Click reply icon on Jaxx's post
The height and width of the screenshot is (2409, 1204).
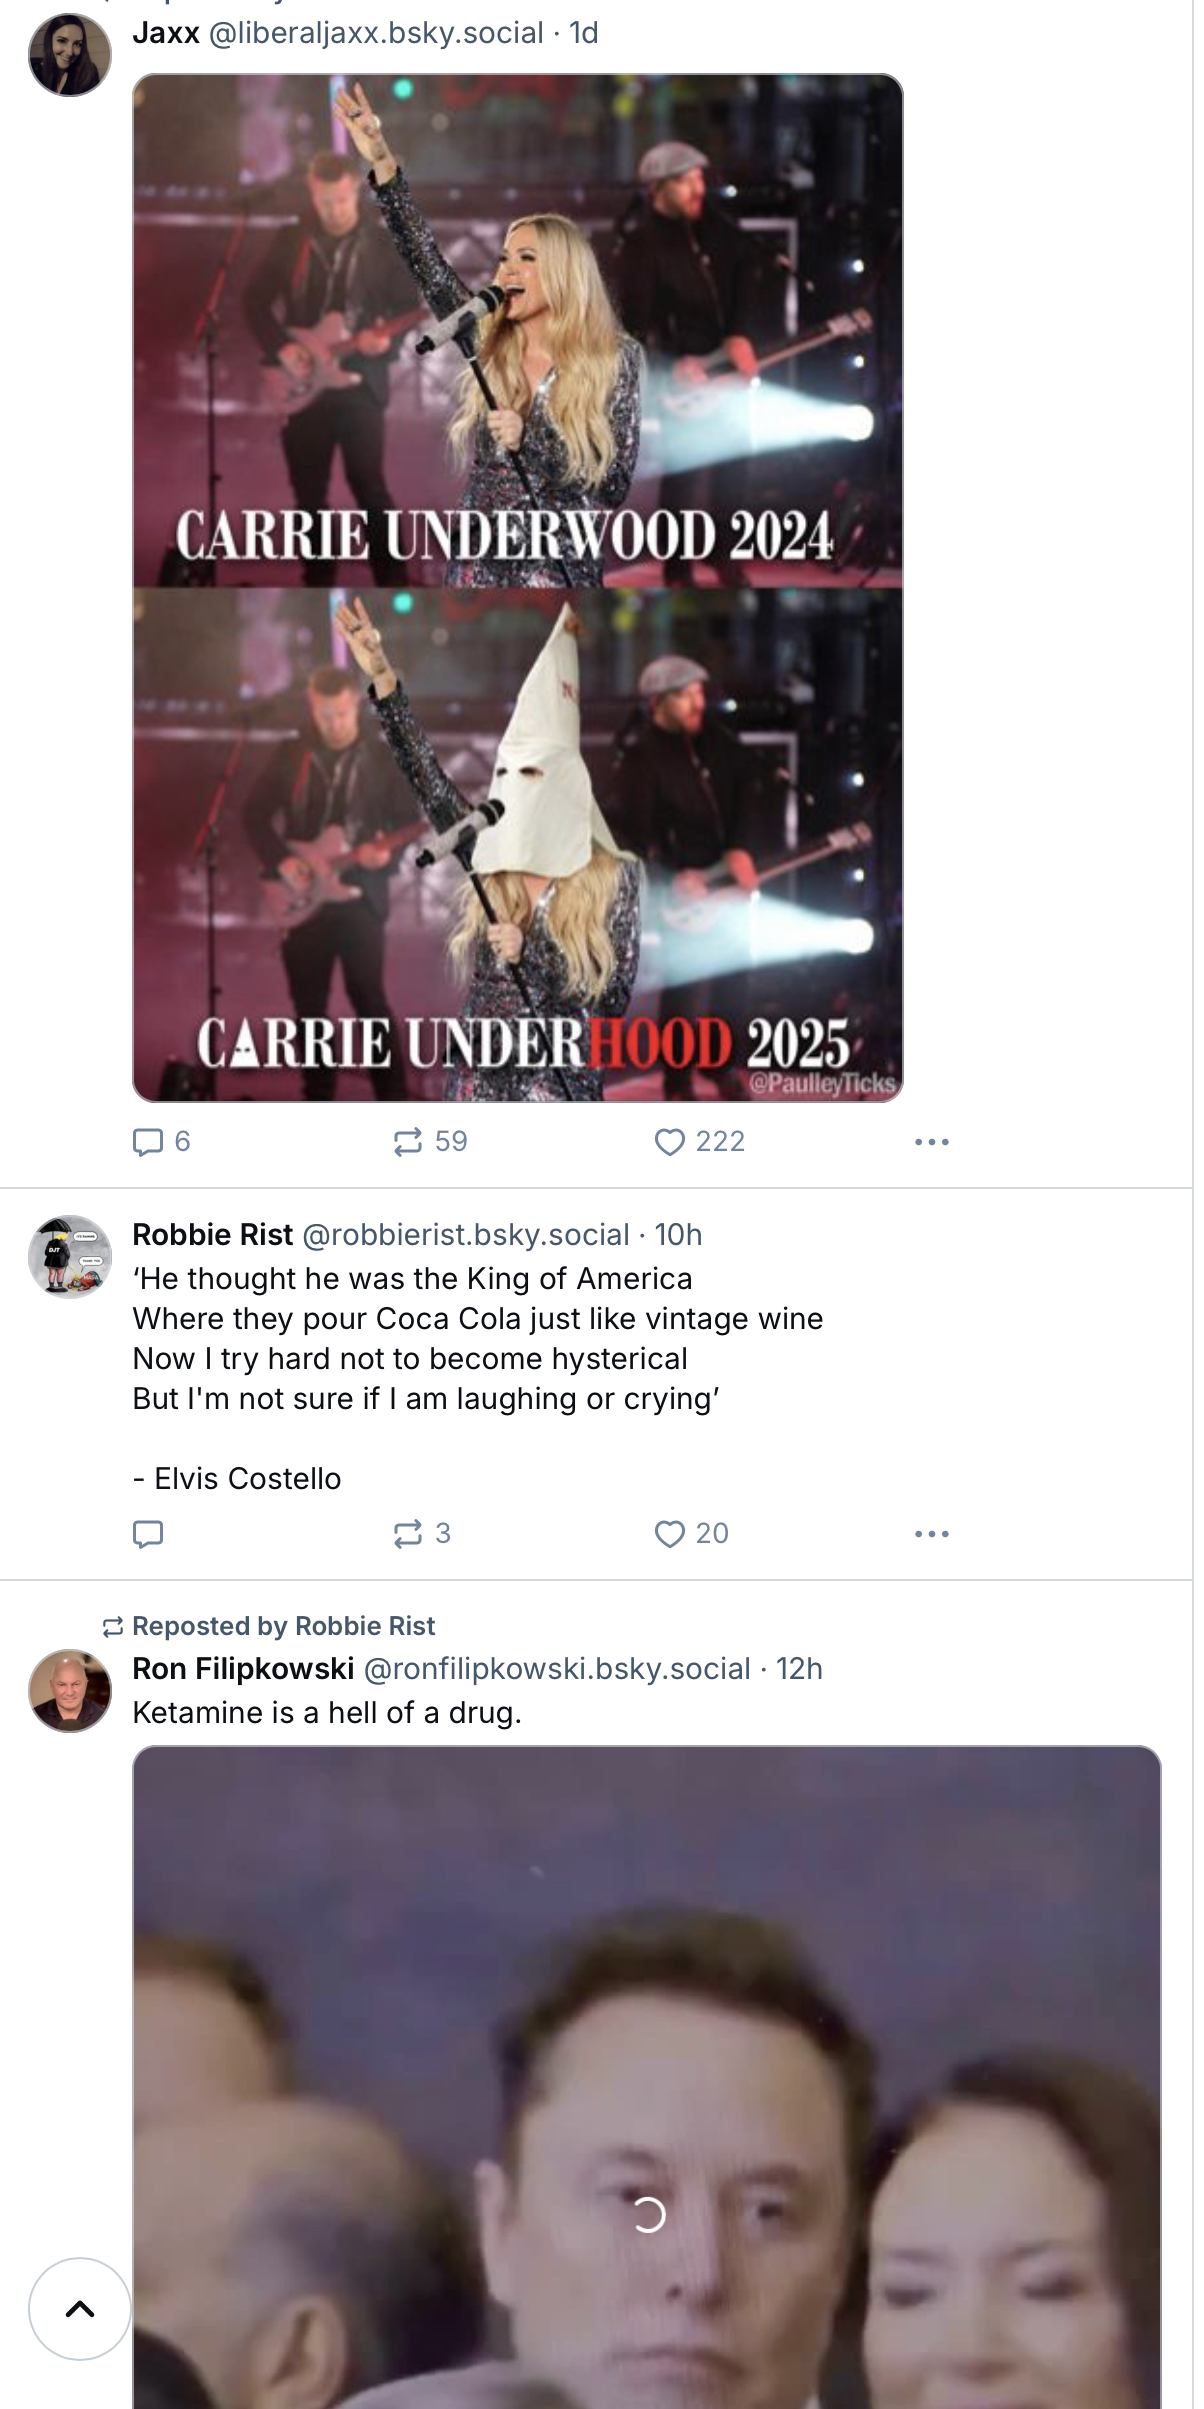pyautogui.click(x=148, y=1141)
